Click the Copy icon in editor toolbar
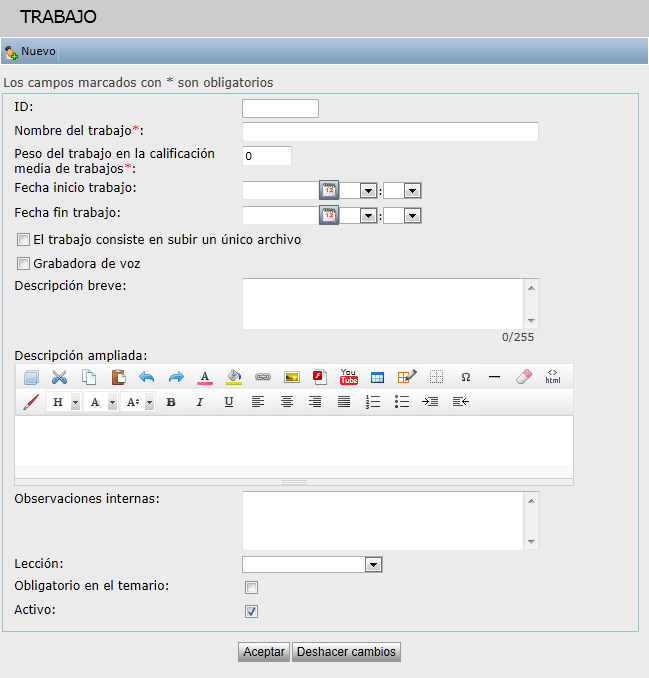This screenshot has width=649, height=678. pyautogui.click(x=89, y=377)
